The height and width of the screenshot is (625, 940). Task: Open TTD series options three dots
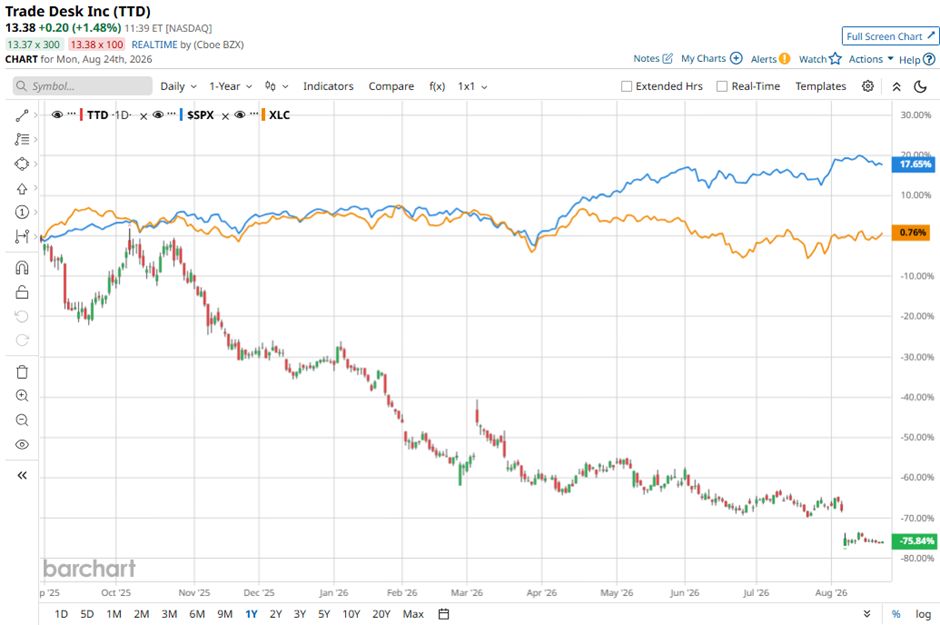click(x=71, y=113)
